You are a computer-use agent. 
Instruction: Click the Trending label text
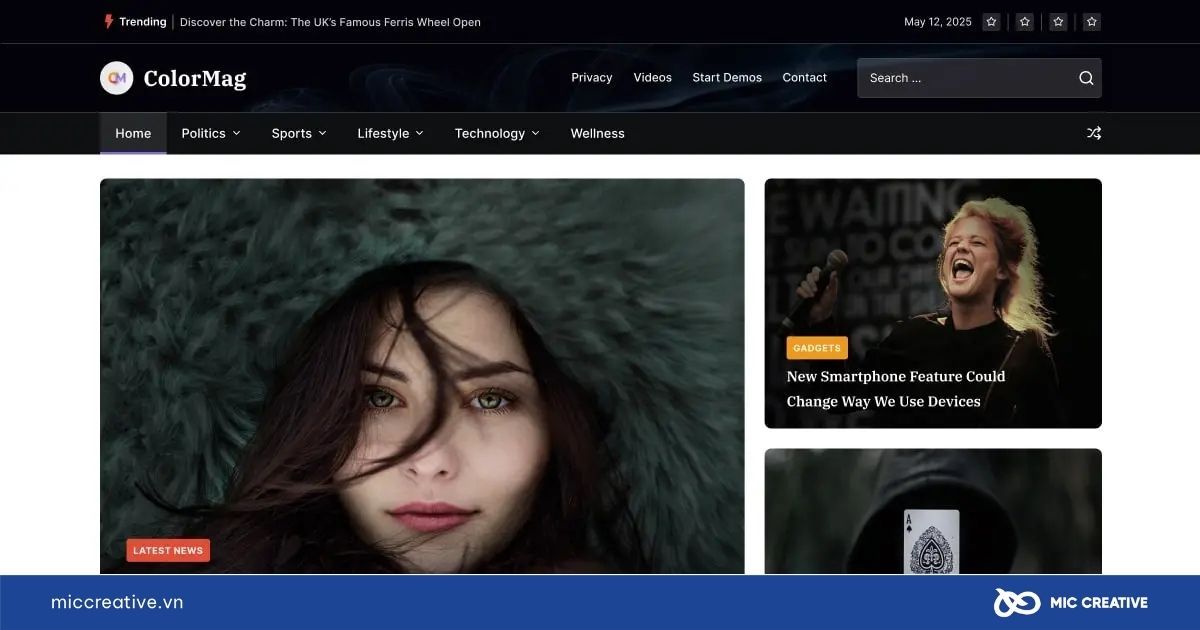coord(143,22)
